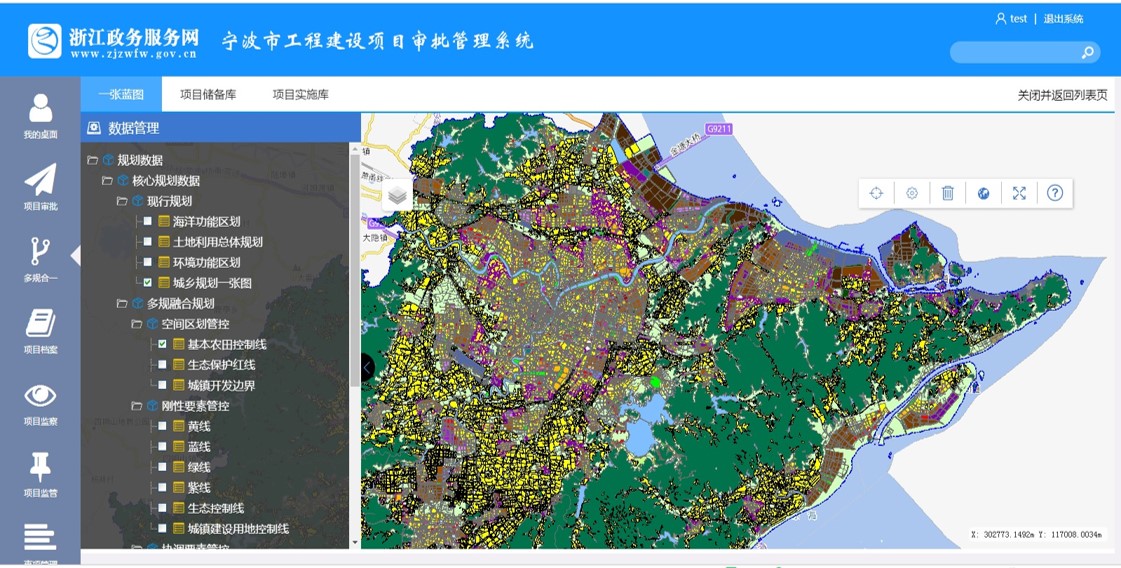Click the trash bin clear icon

pos(948,193)
